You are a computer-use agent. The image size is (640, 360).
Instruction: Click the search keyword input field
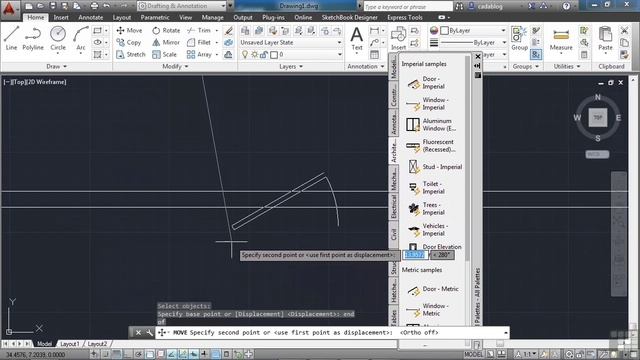click(408, 7)
